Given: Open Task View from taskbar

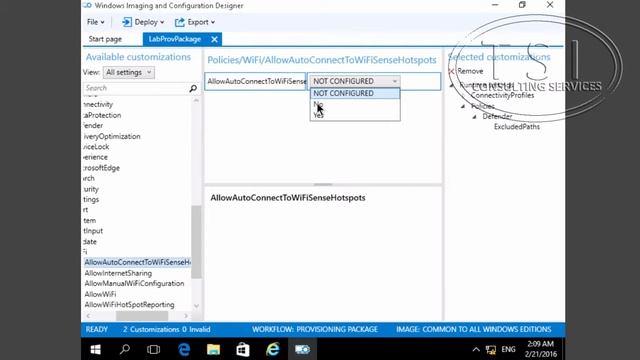Looking at the screenshot, I should pyautogui.click(x=153, y=349).
